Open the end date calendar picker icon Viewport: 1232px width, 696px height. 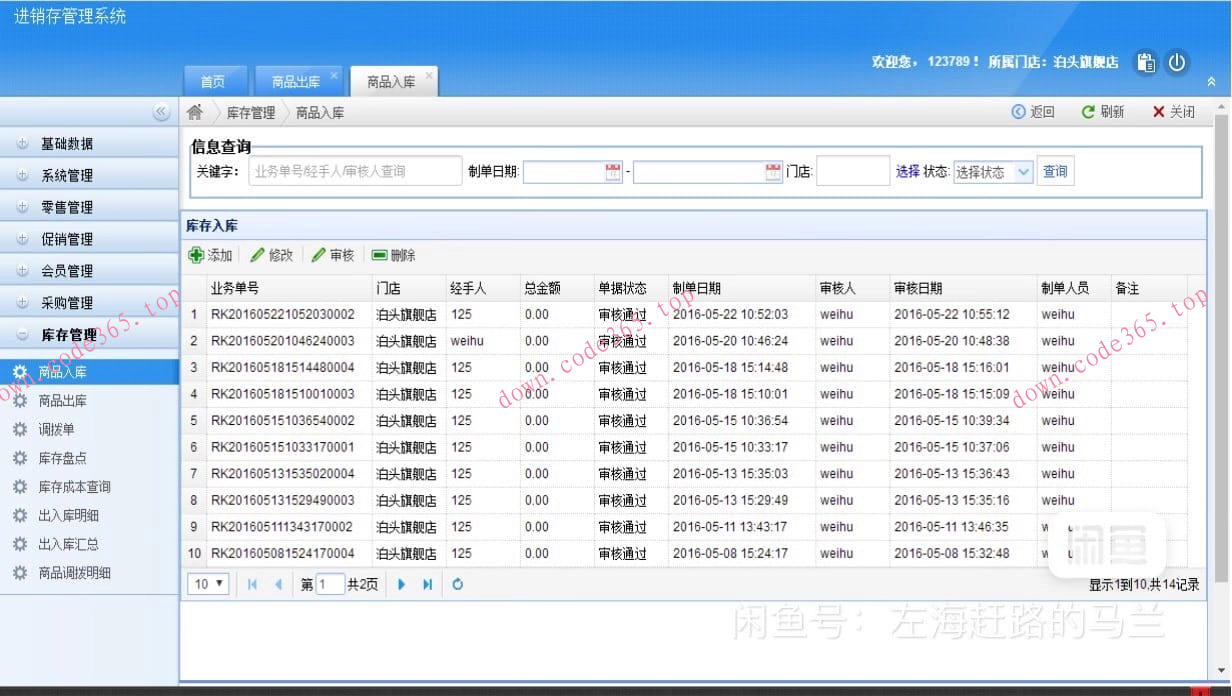click(772, 171)
